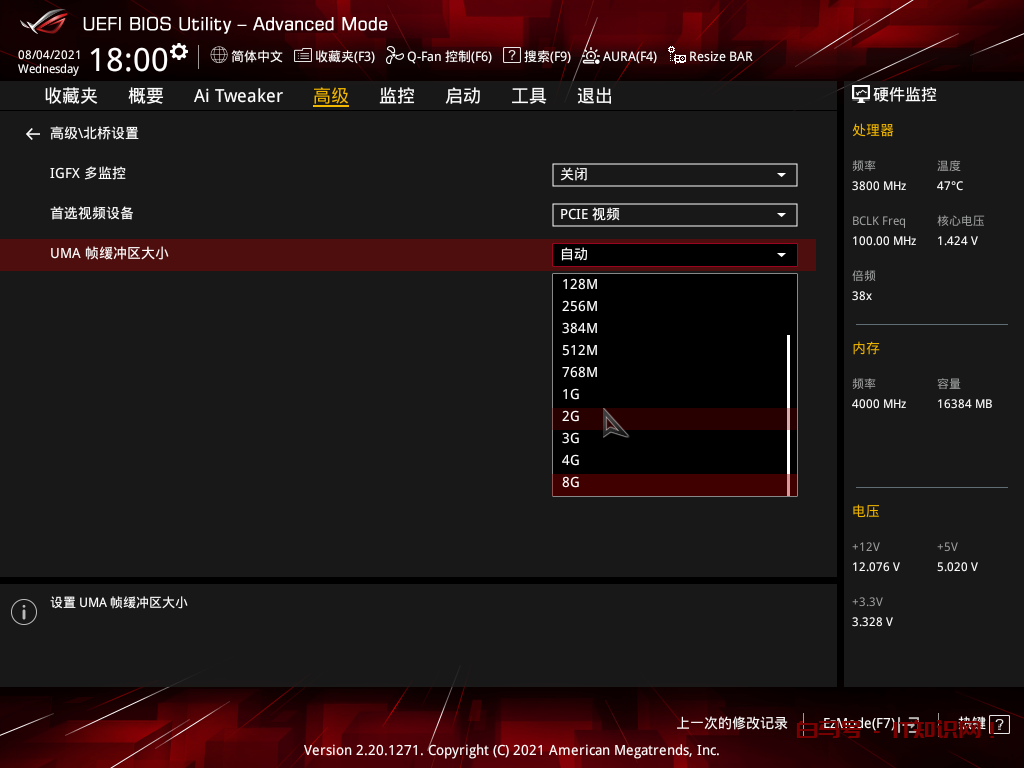Click the gear icon beside the clock
This screenshot has width=1024, height=768.
click(x=179, y=51)
